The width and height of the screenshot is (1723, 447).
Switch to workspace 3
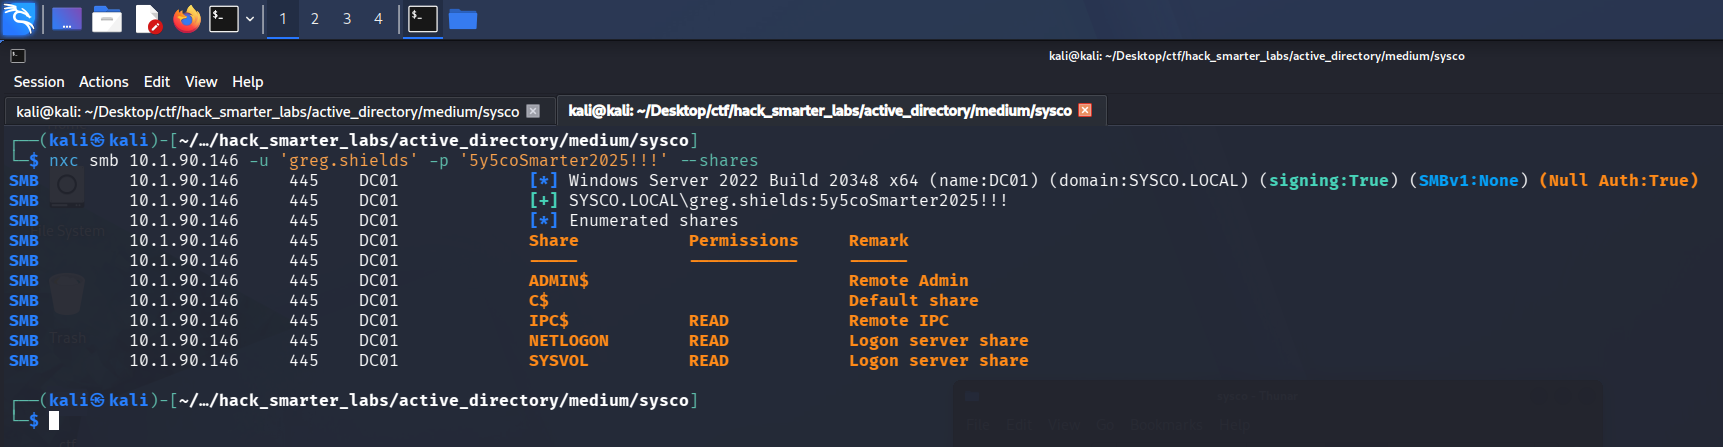(347, 19)
